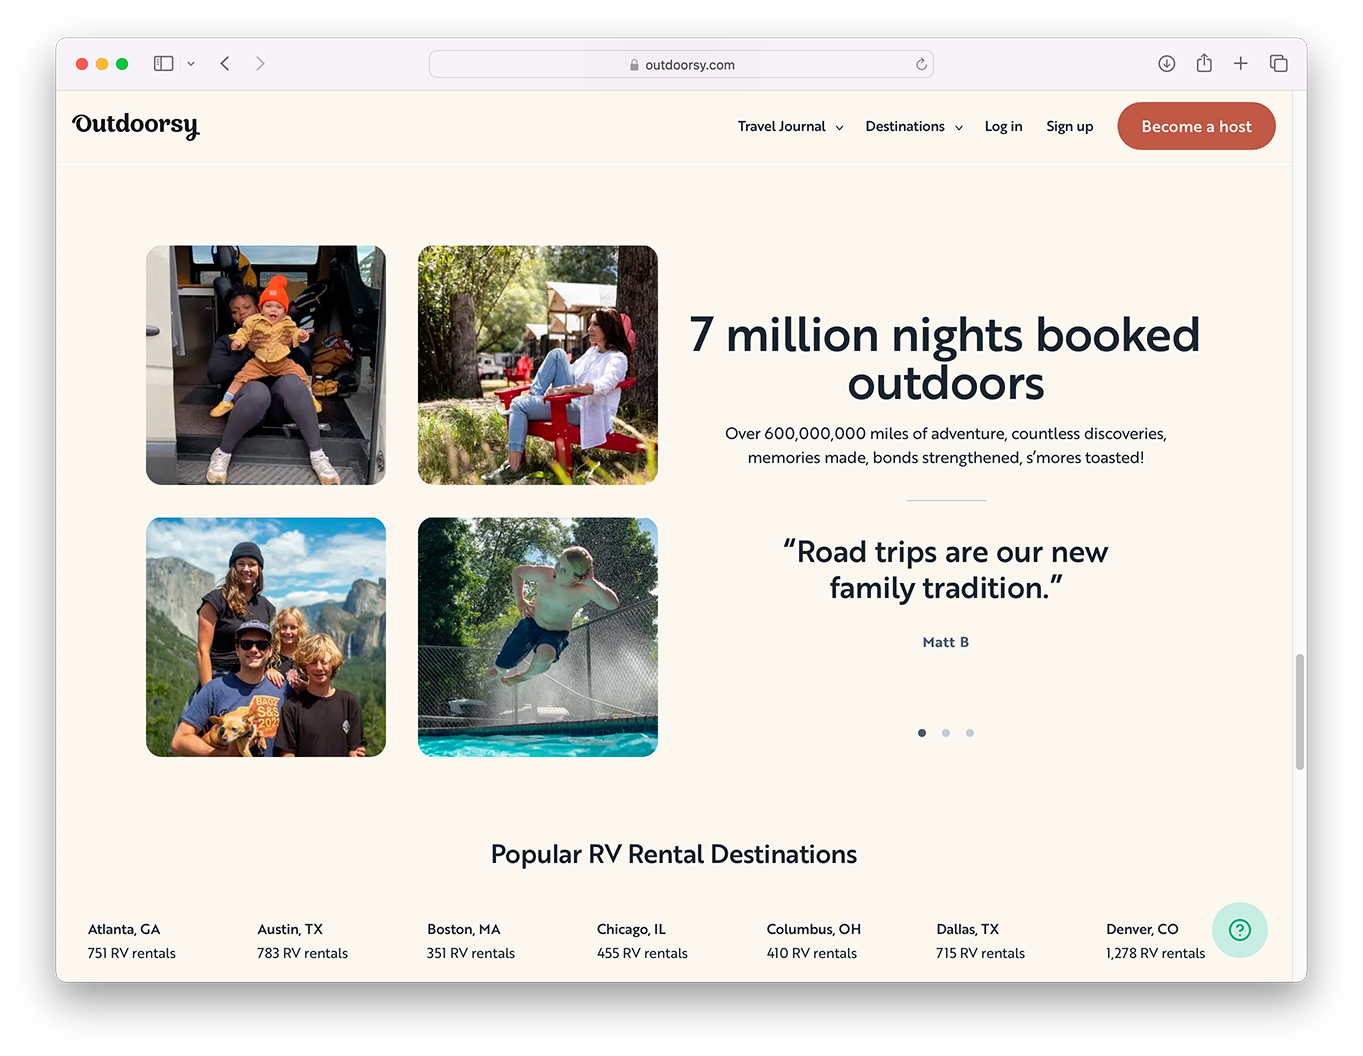Viewport: 1363px width, 1056px height.
Task: Expand the Travel Journal dropdown
Action: pos(790,127)
